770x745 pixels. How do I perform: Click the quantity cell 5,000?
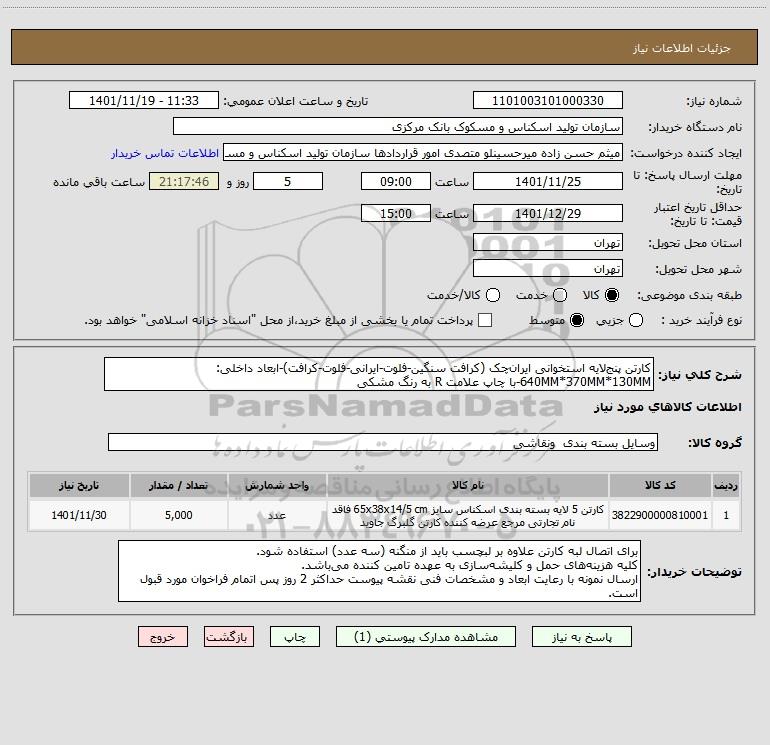[x=179, y=515]
